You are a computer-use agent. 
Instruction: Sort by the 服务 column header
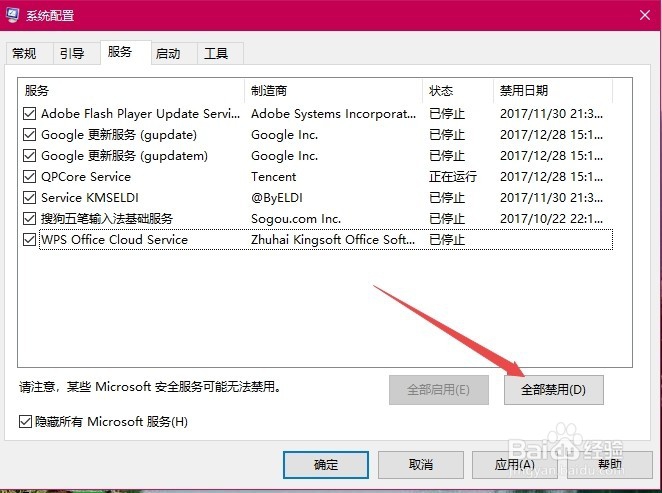[x=131, y=90]
